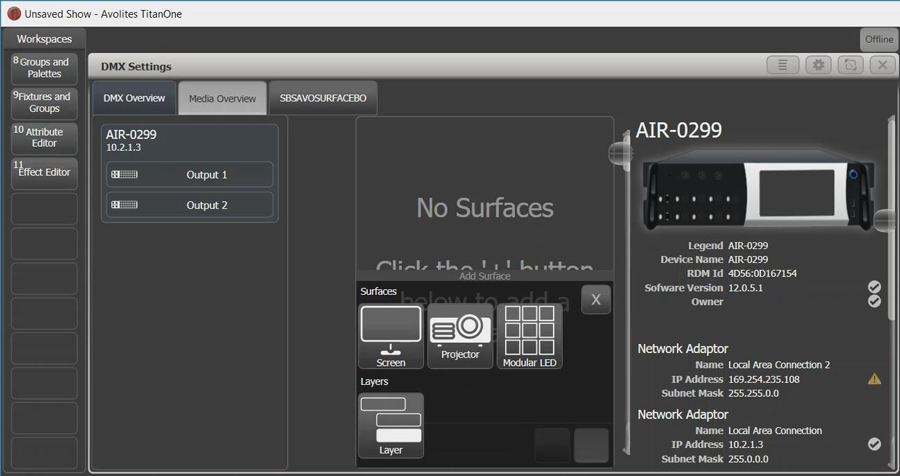Click the round handle left of AIR-0299 details
The width and height of the screenshot is (900, 476).
(x=620, y=153)
